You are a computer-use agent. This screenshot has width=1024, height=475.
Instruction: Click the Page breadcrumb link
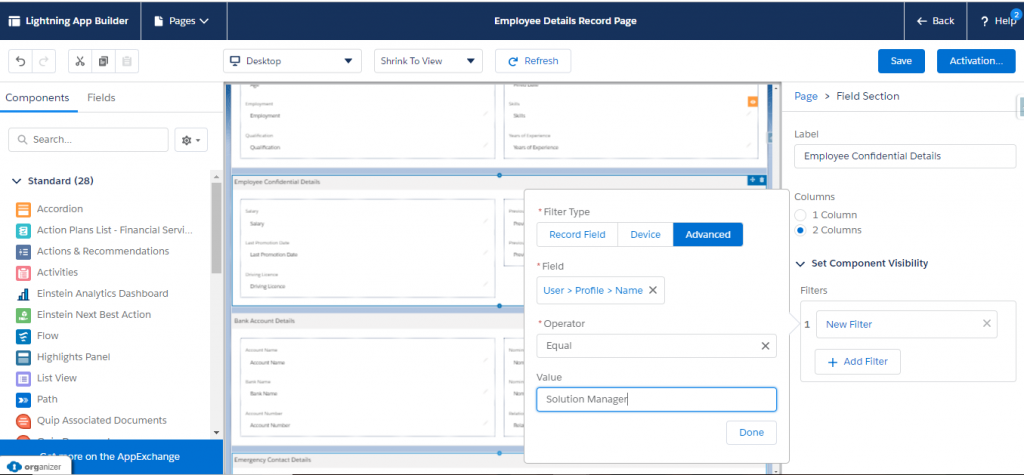point(806,96)
